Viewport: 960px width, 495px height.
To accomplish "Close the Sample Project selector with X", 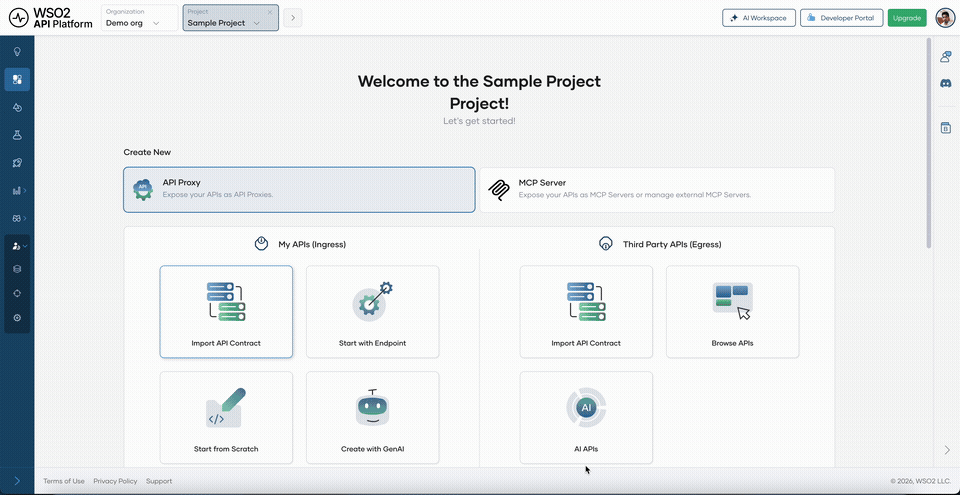I will click(270, 12).
